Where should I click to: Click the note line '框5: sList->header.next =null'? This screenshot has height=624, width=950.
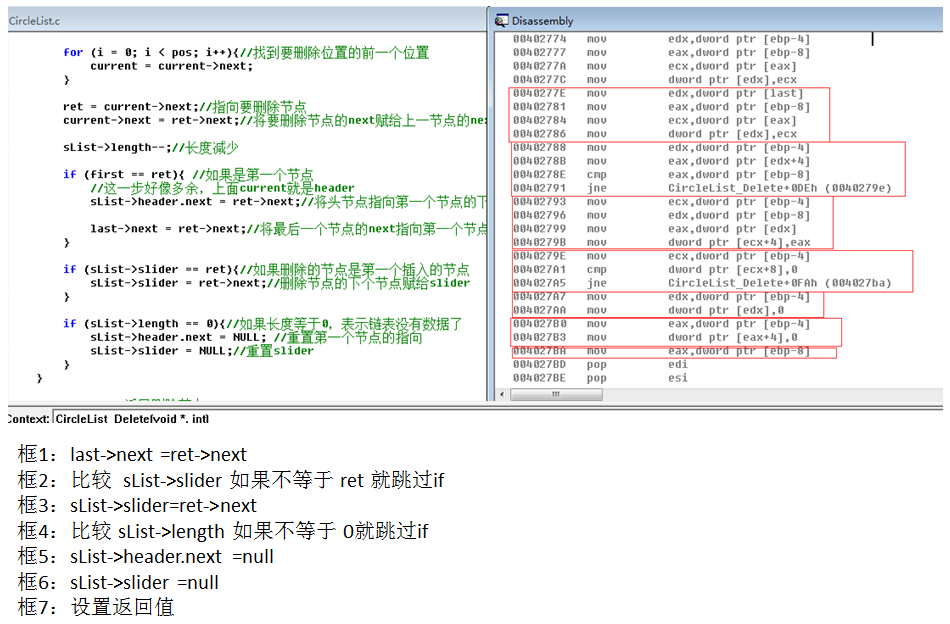[x=145, y=556]
